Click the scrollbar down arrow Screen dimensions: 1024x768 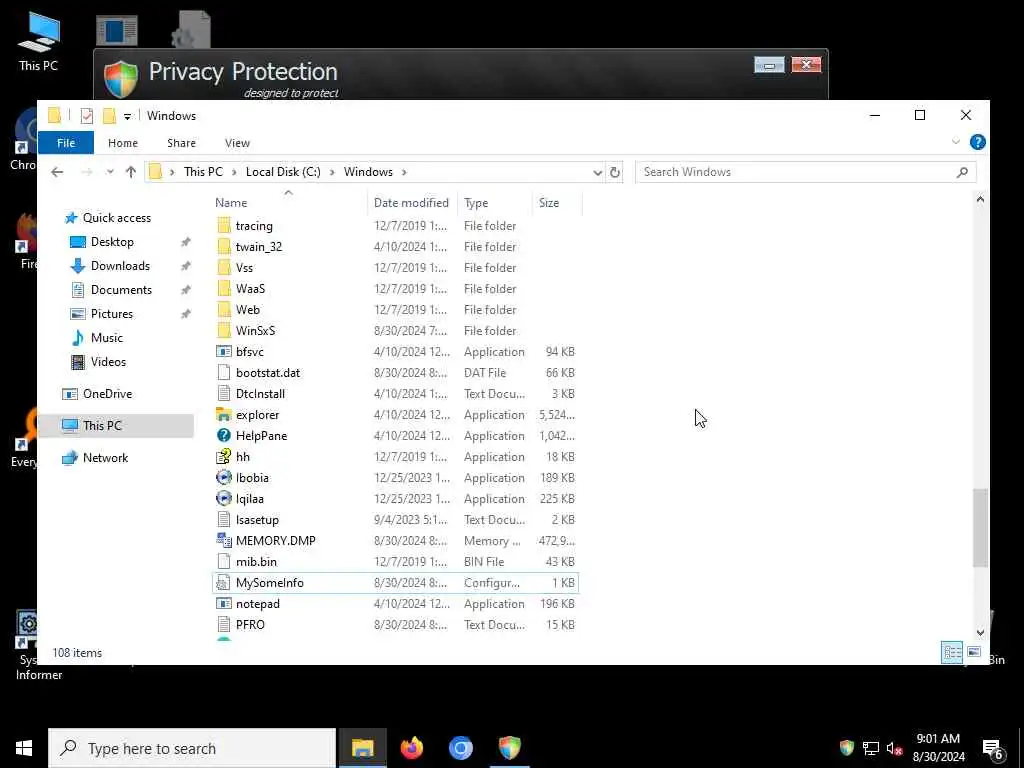coord(980,632)
